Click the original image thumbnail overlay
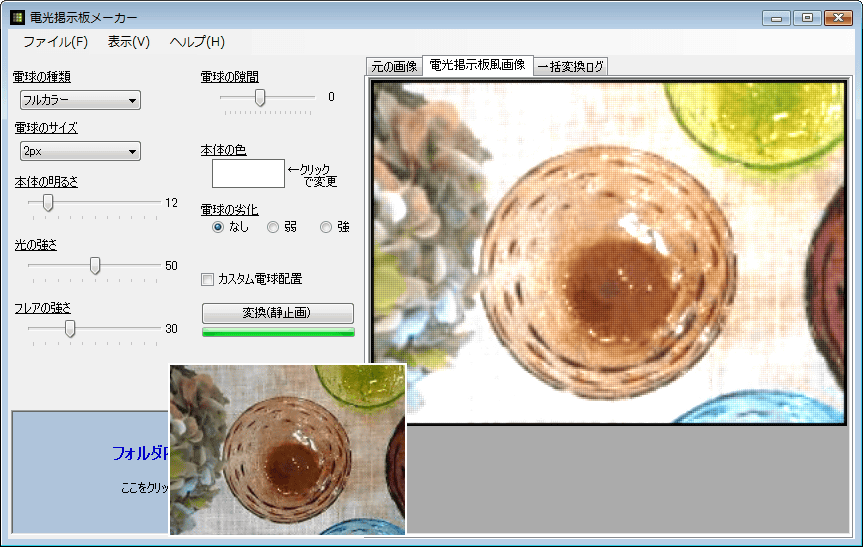 coord(287,450)
